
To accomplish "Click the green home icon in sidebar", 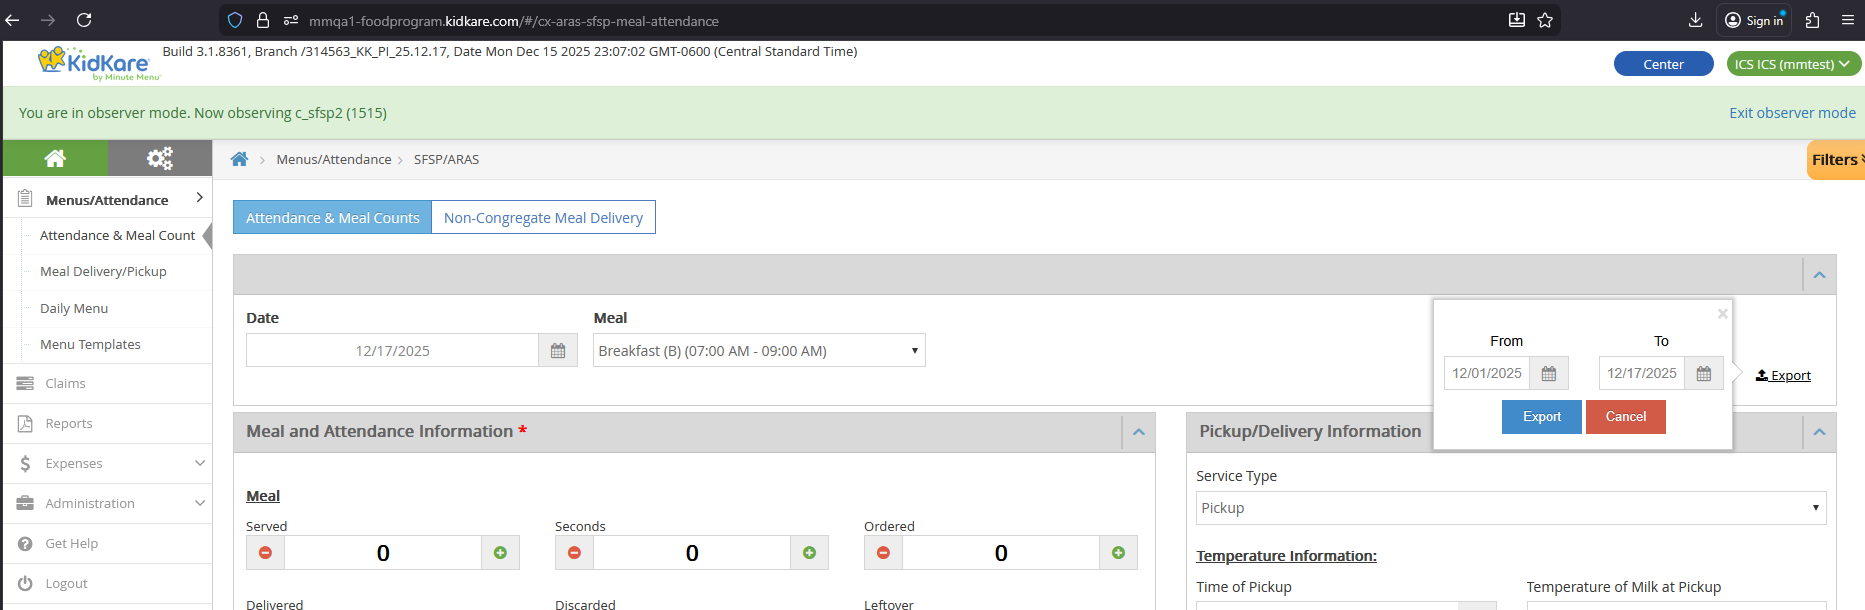I will tap(55, 158).
